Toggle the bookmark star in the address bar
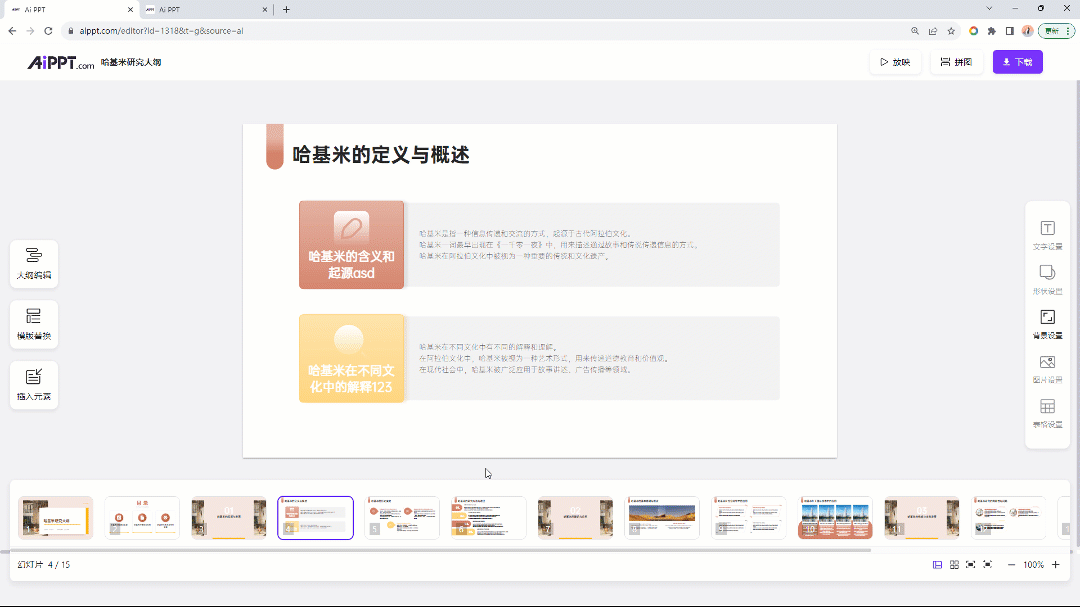 [x=951, y=31]
